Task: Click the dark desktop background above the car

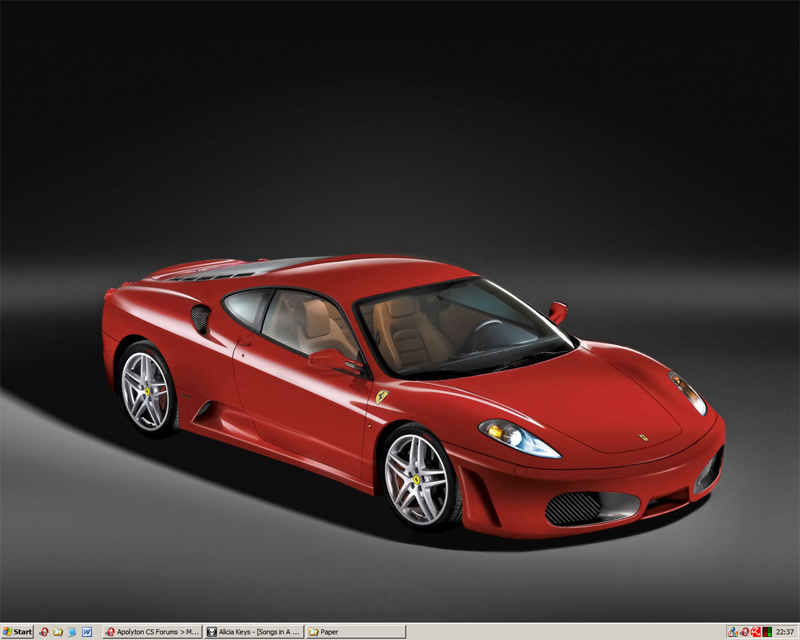Action: pos(400,120)
